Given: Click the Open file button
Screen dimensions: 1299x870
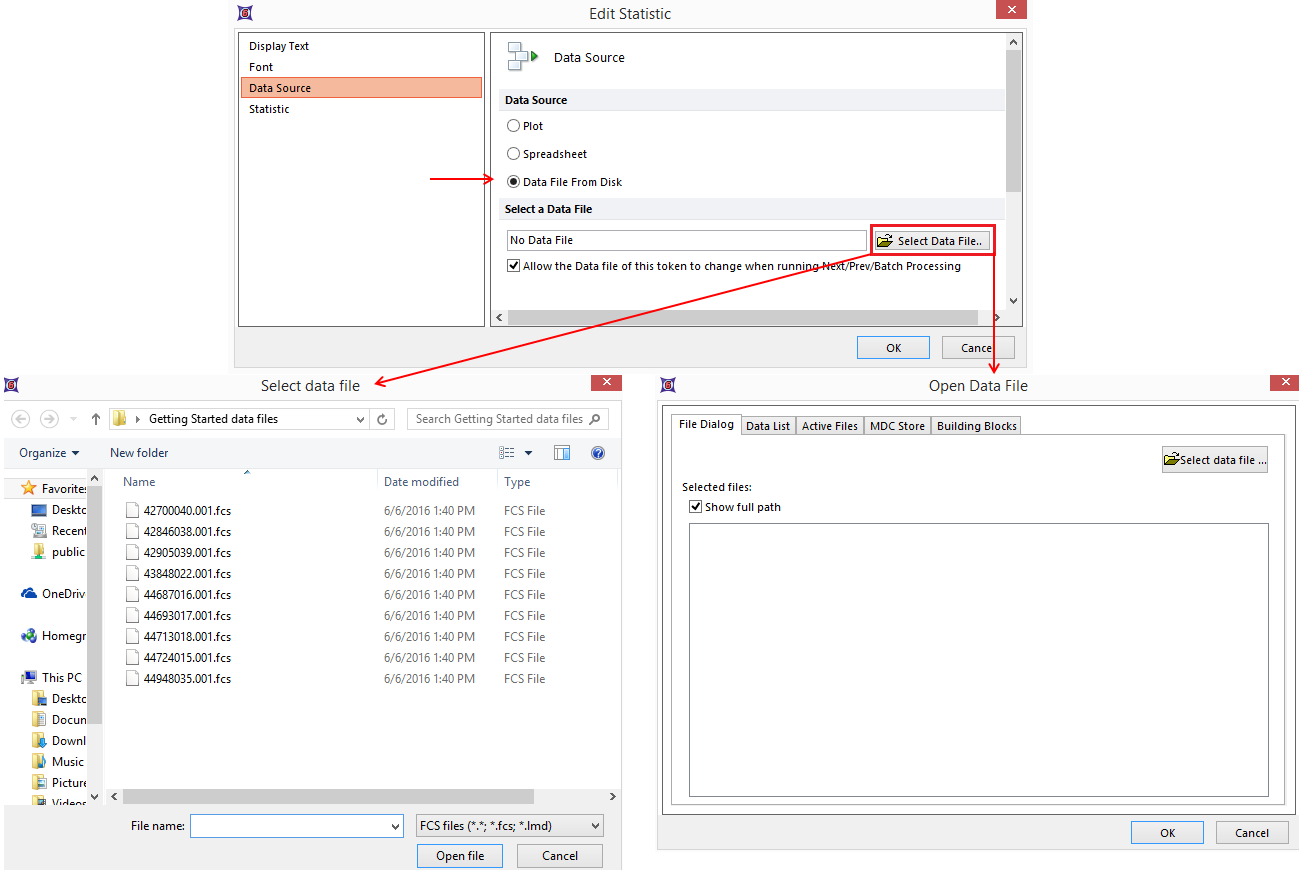Looking at the screenshot, I should click(460, 856).
